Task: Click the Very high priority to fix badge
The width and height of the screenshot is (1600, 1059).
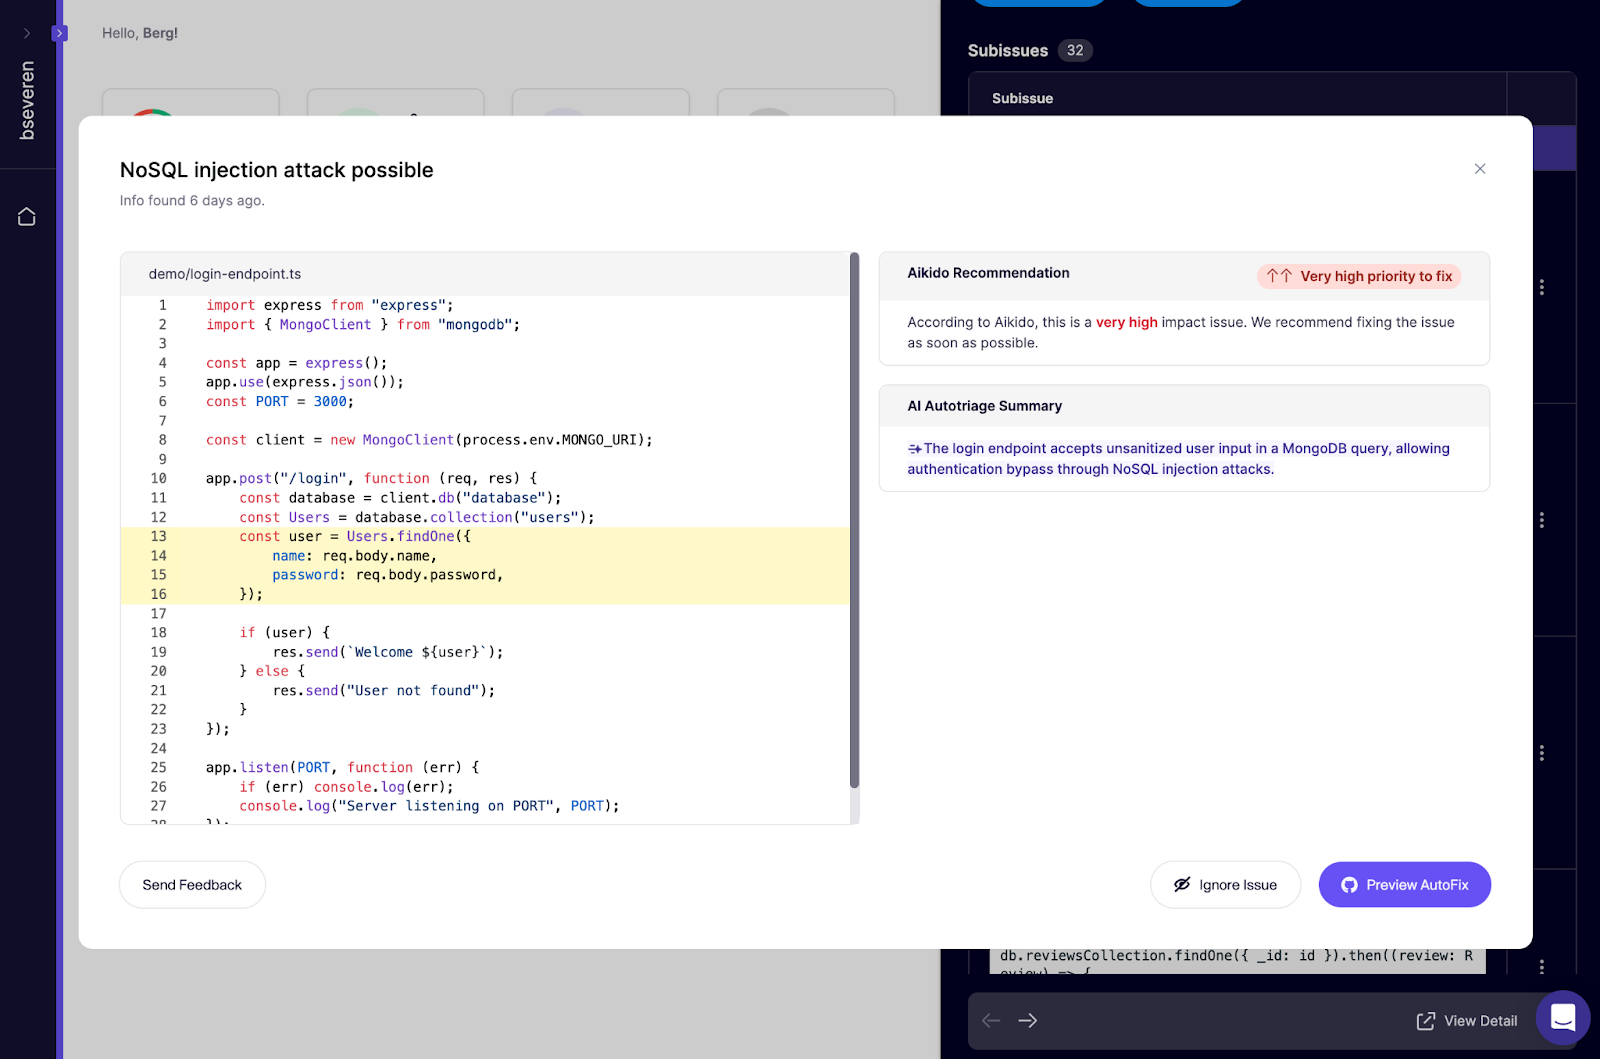Action: 1358,277
